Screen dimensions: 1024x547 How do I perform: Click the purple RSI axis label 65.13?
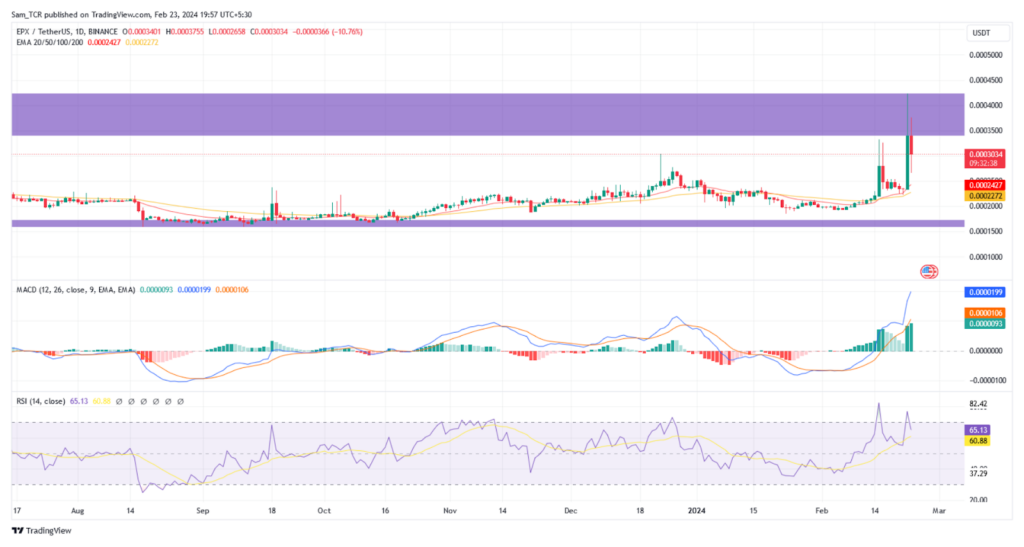tap(978, 430)
